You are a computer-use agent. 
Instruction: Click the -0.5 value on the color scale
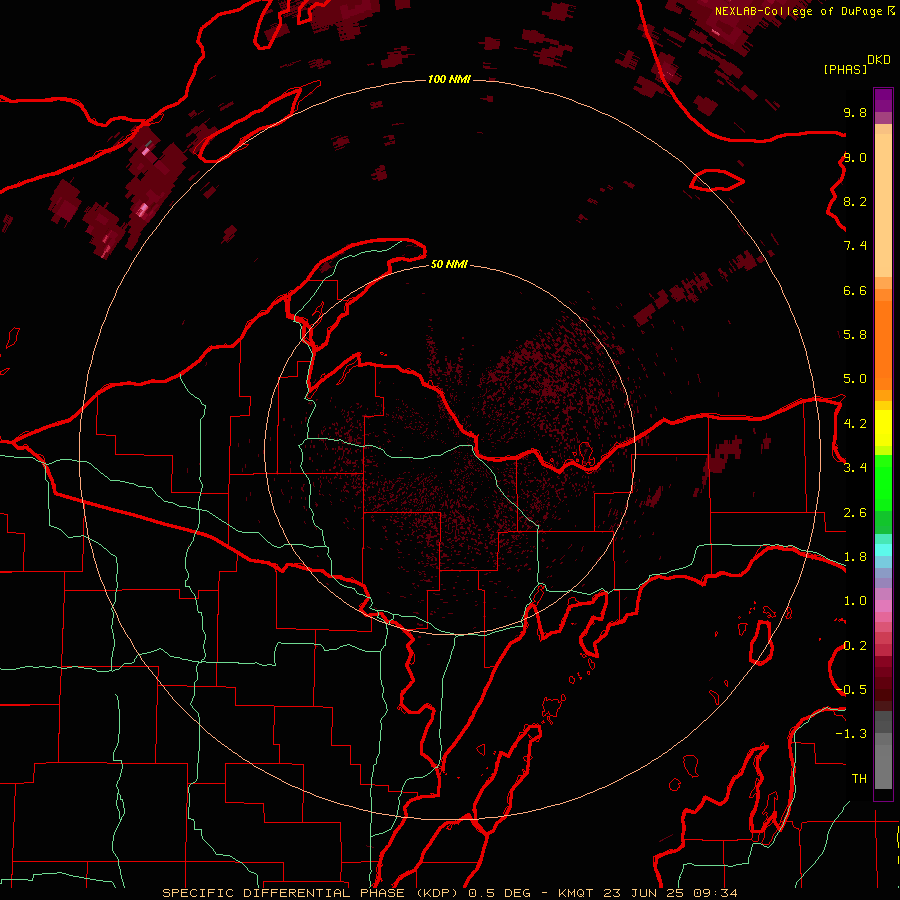tap(852, 689)
